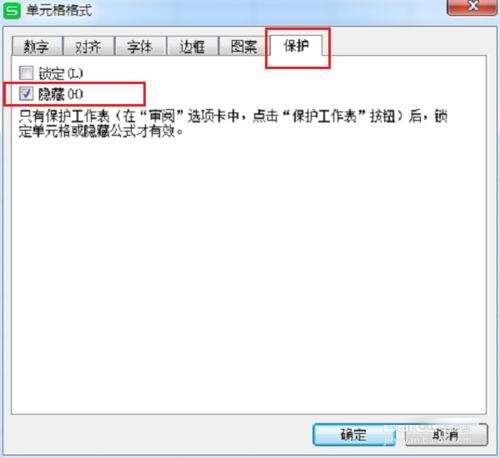Click the 隐藏 (H) label text
Image resolution: width=500 pixels, height=458 pixels.
[x=61, y=94]
